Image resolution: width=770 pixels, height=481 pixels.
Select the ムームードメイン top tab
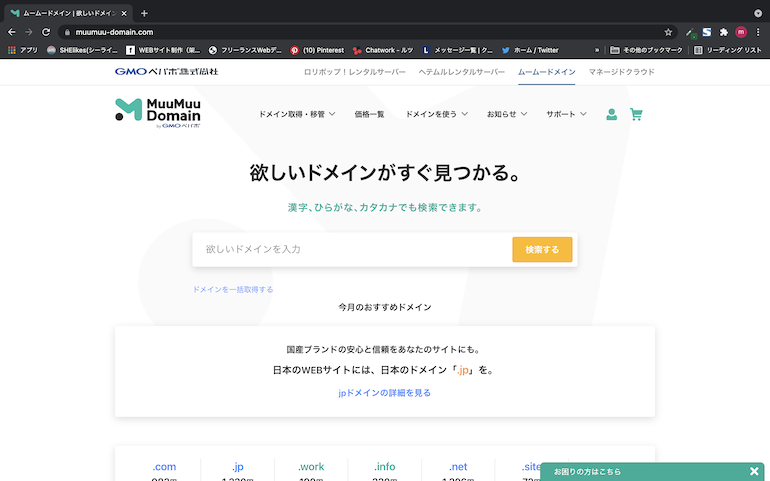(547, 72)
